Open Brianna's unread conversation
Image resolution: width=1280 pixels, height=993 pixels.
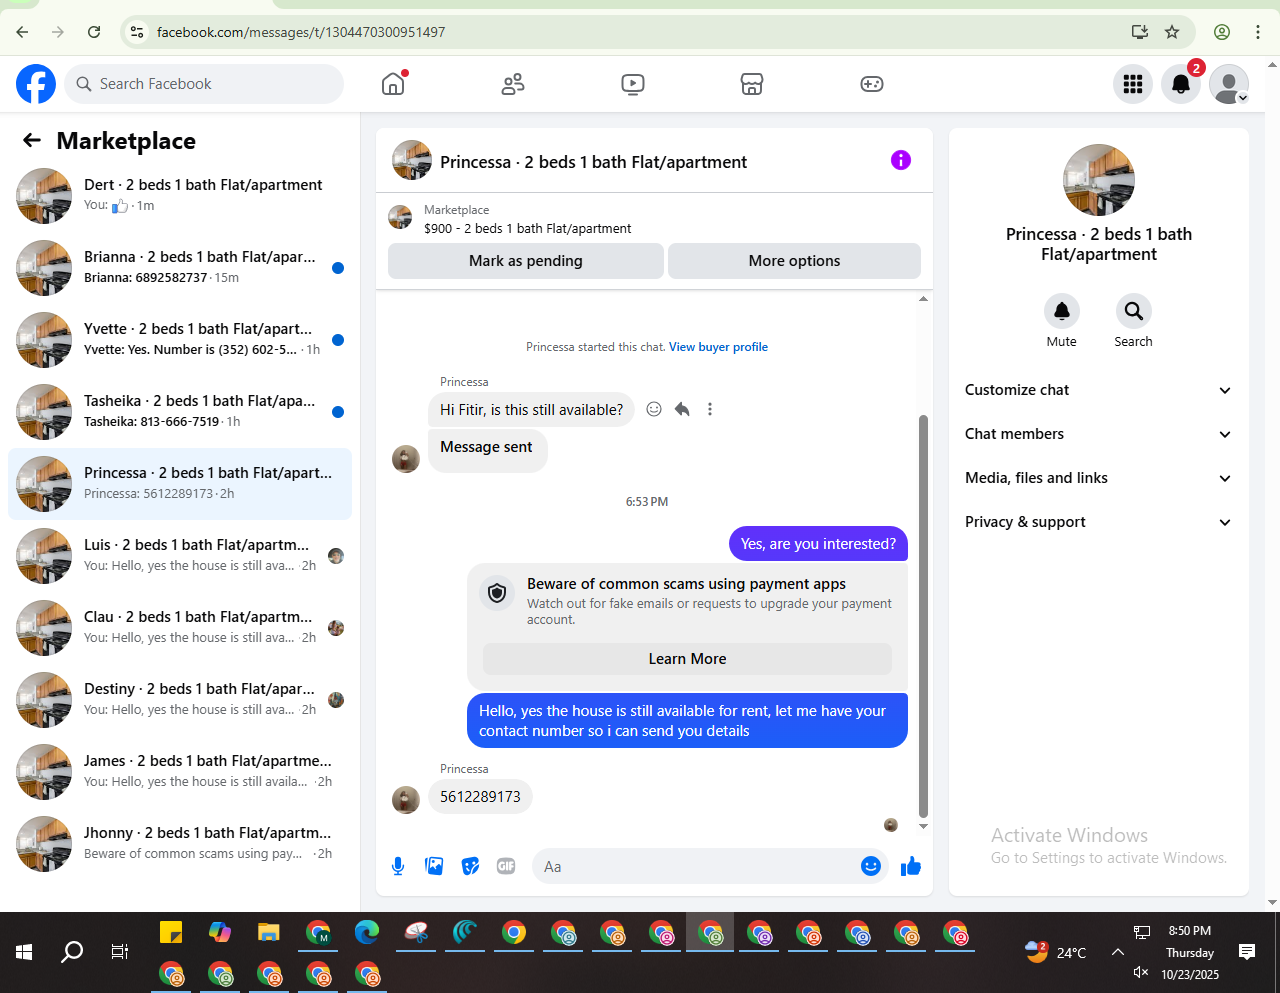180,268
